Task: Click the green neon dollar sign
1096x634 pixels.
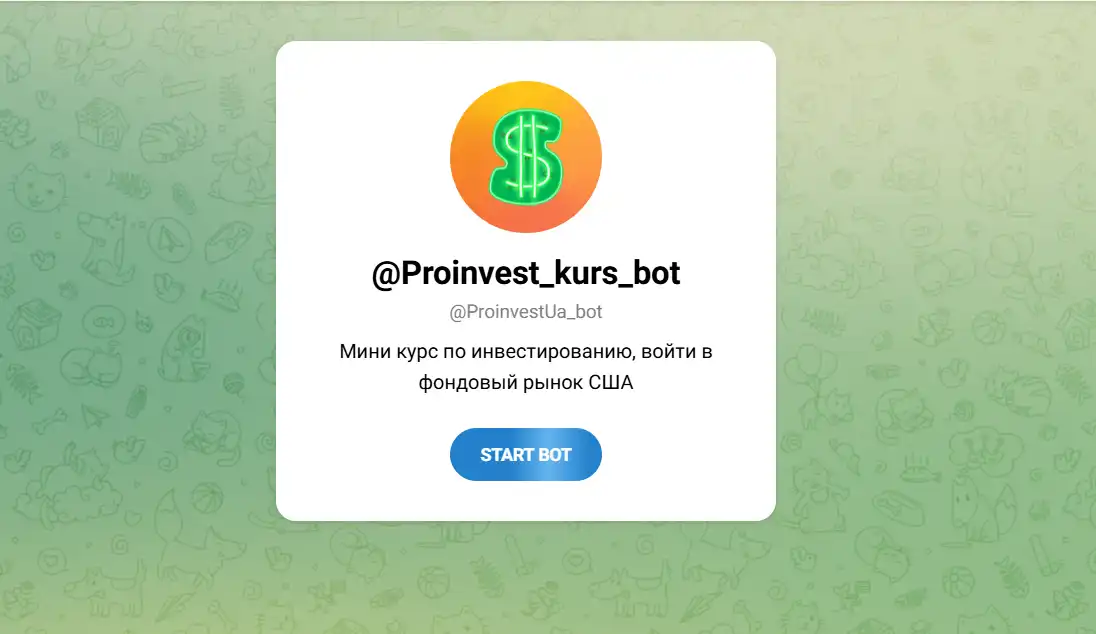Action: click(526, 157)
